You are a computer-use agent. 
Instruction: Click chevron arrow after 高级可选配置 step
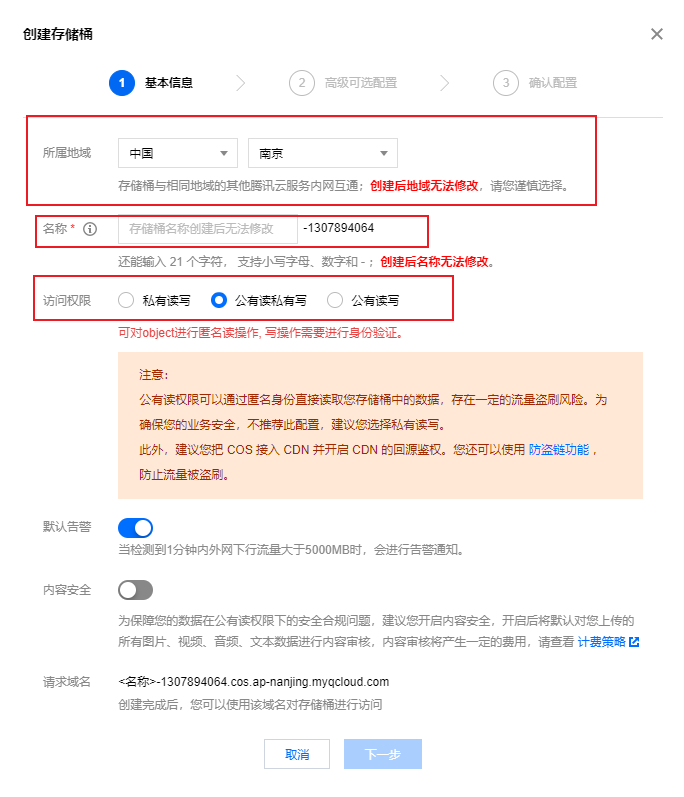tap(445, 83)
